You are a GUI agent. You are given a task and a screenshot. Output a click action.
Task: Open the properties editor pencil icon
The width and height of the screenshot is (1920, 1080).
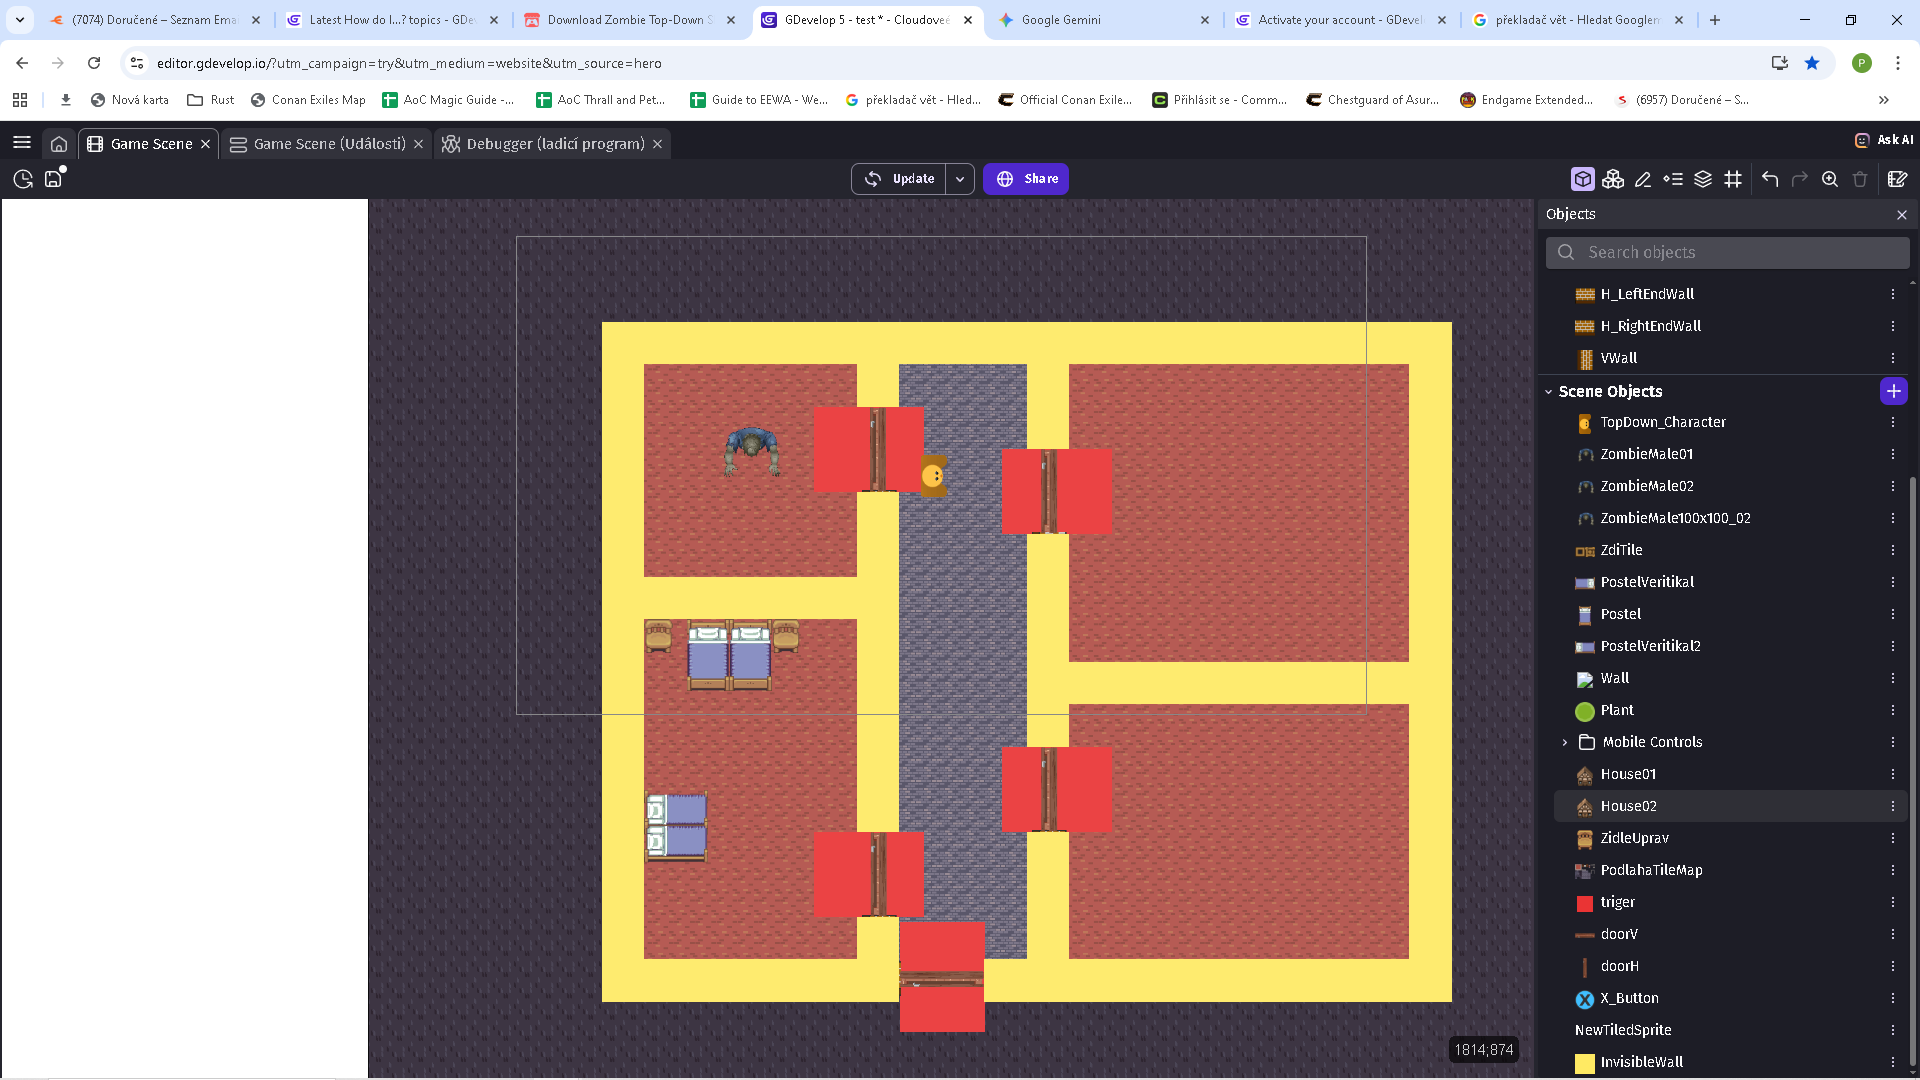tap(1642, 179)
